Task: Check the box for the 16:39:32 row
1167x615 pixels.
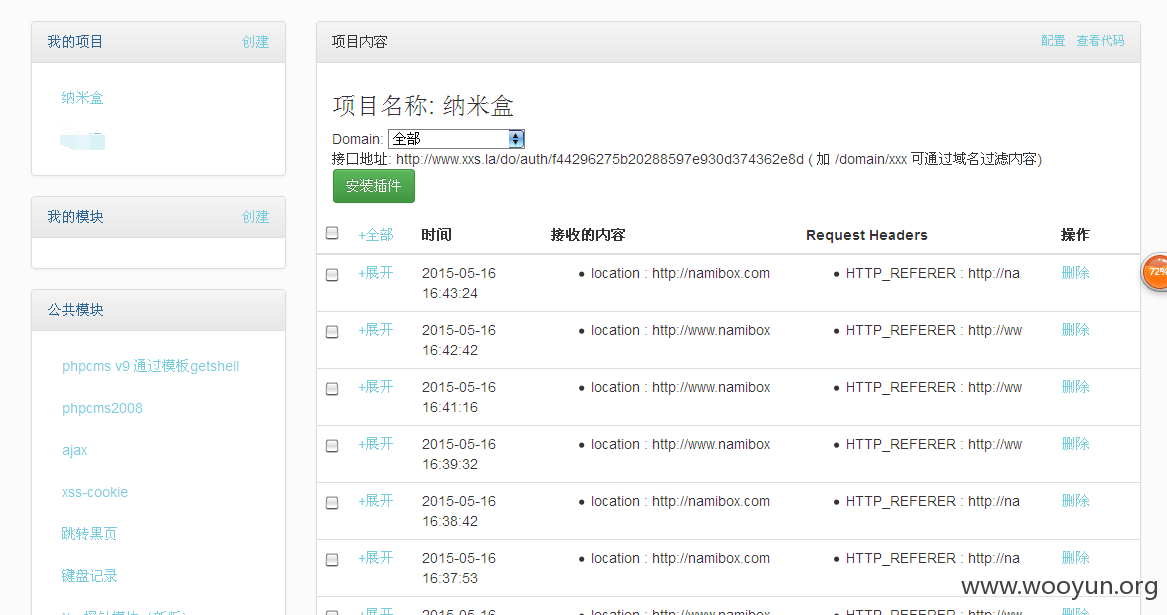Action: pos(332,445)
